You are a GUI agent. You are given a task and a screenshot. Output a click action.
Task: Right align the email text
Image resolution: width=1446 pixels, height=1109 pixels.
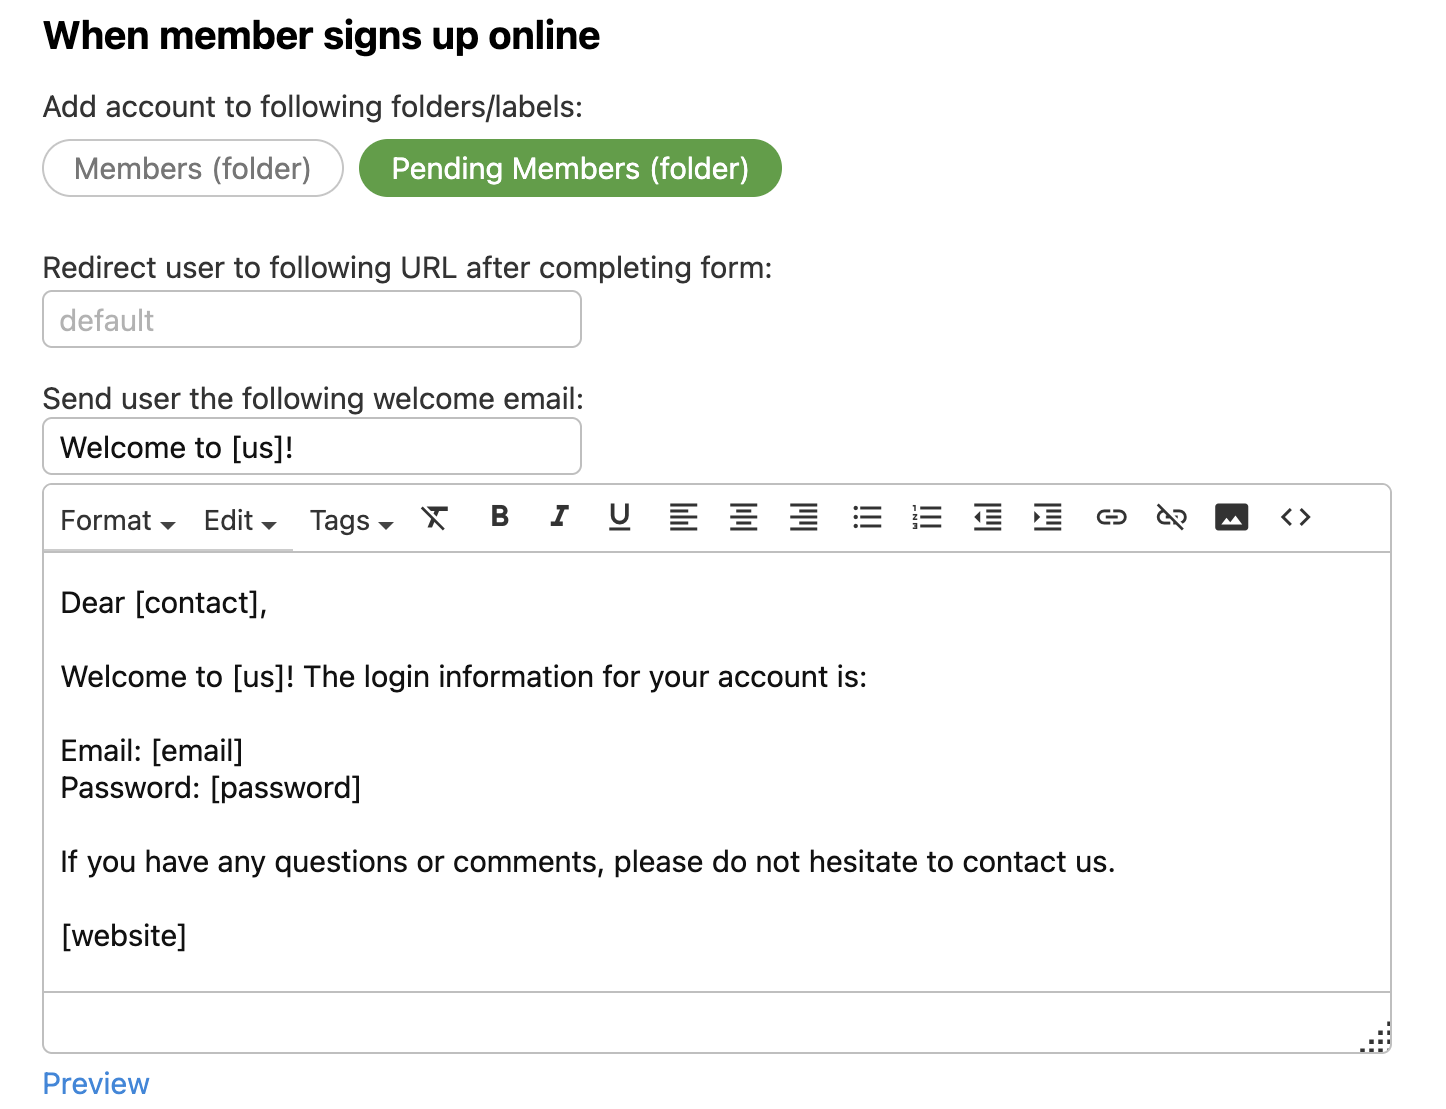(803, 518)
